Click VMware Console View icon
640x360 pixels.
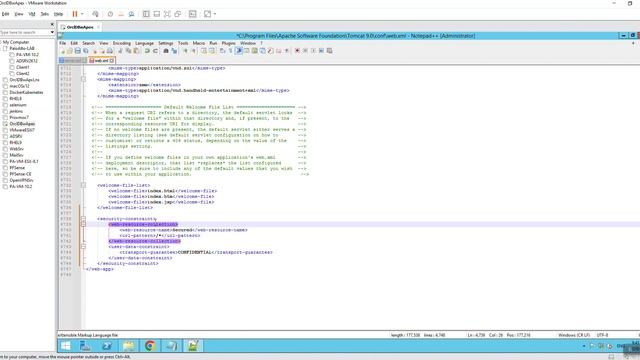(x=193, y=14)
